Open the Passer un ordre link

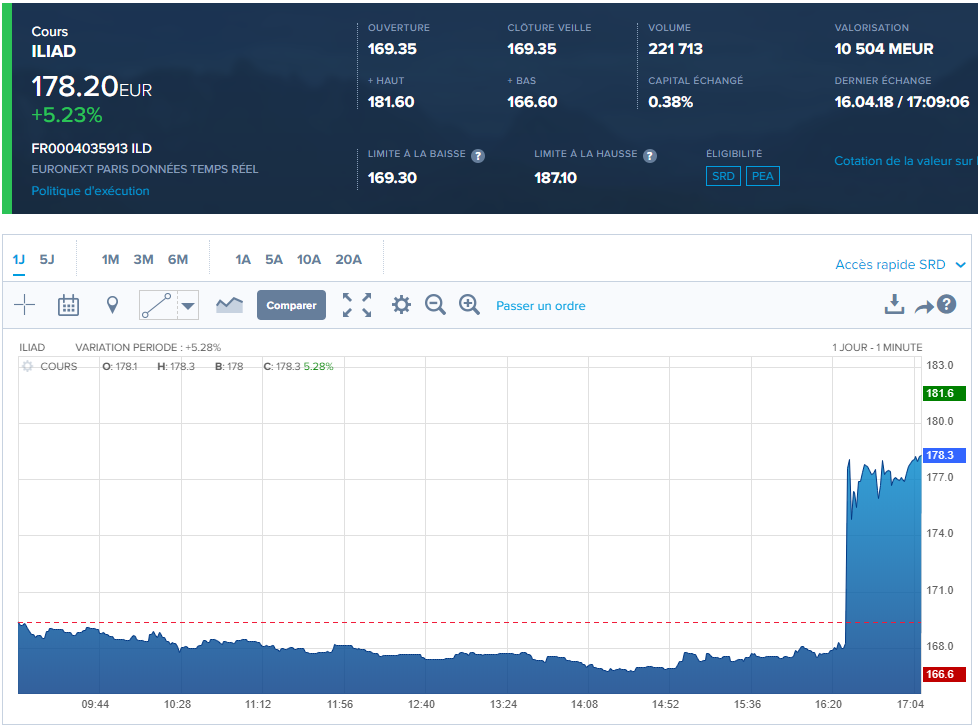[x=541, y=306]
